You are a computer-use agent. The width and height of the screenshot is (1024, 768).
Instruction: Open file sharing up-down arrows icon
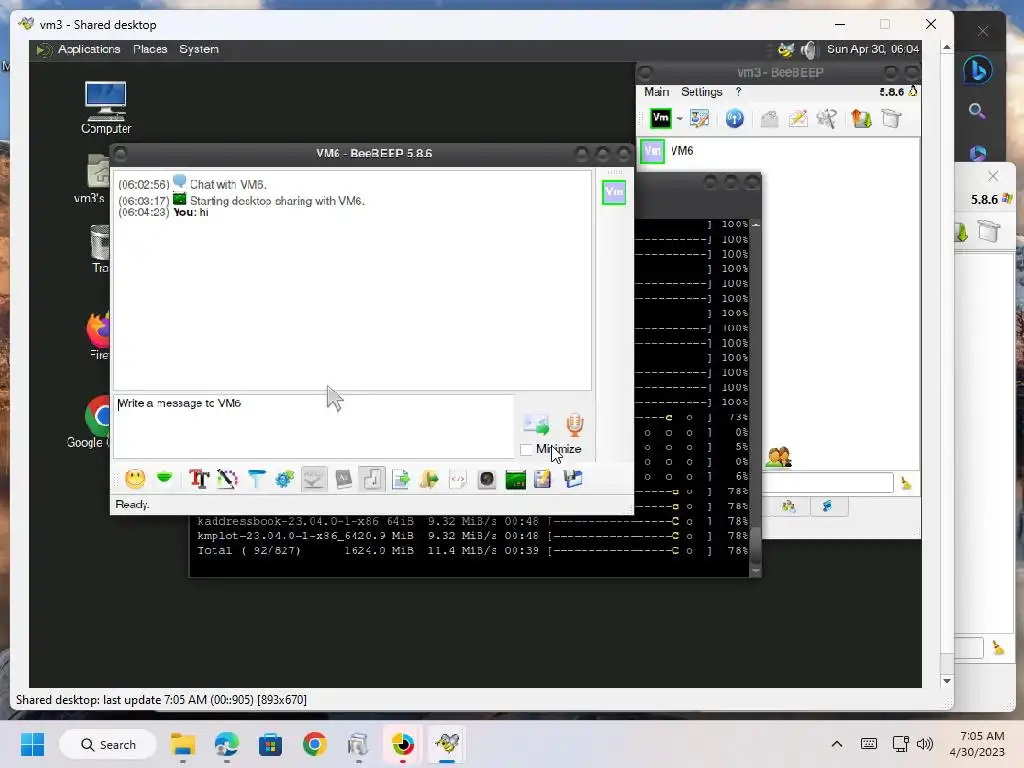861,118
